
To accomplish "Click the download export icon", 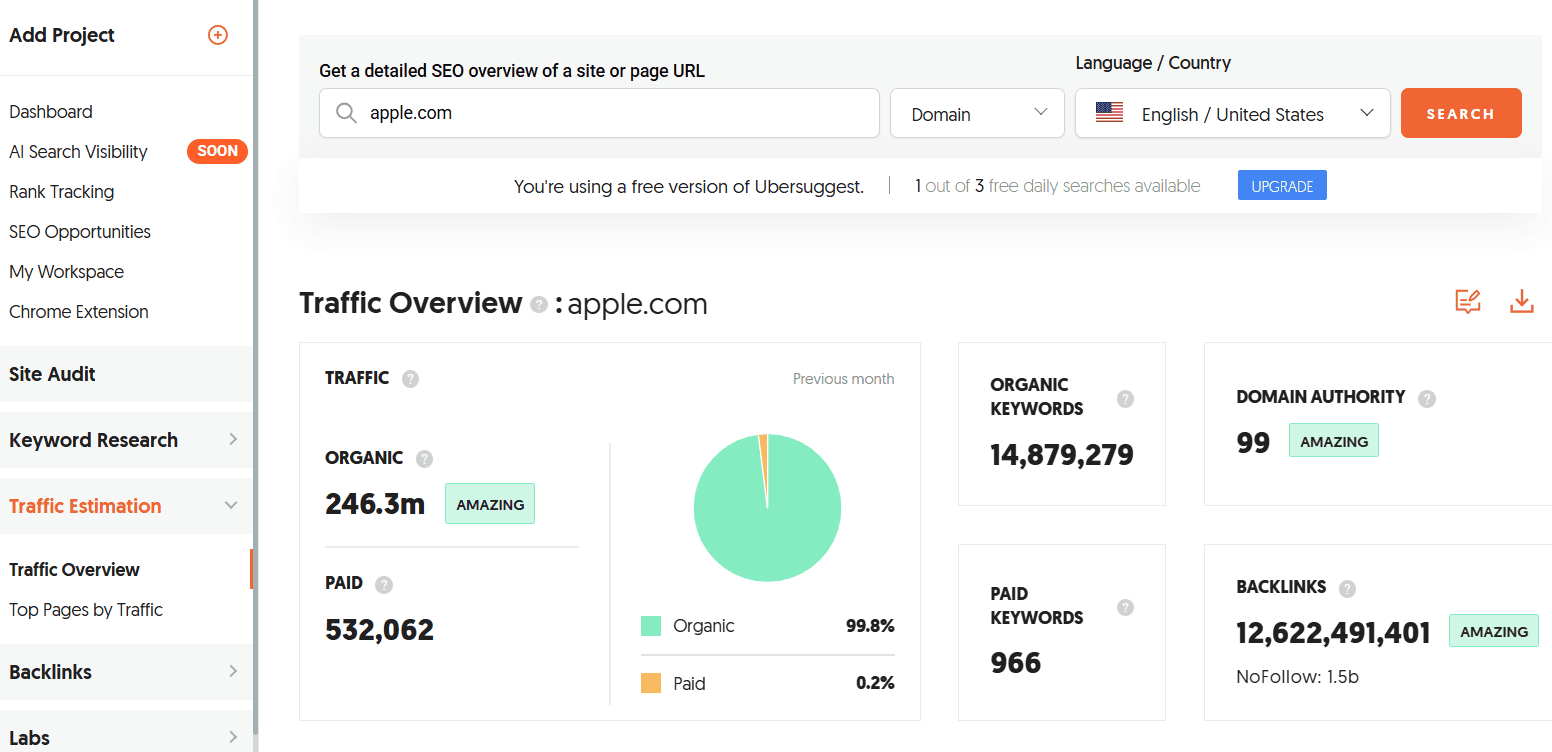I will pyautogui.click(x=1521, y=302).
